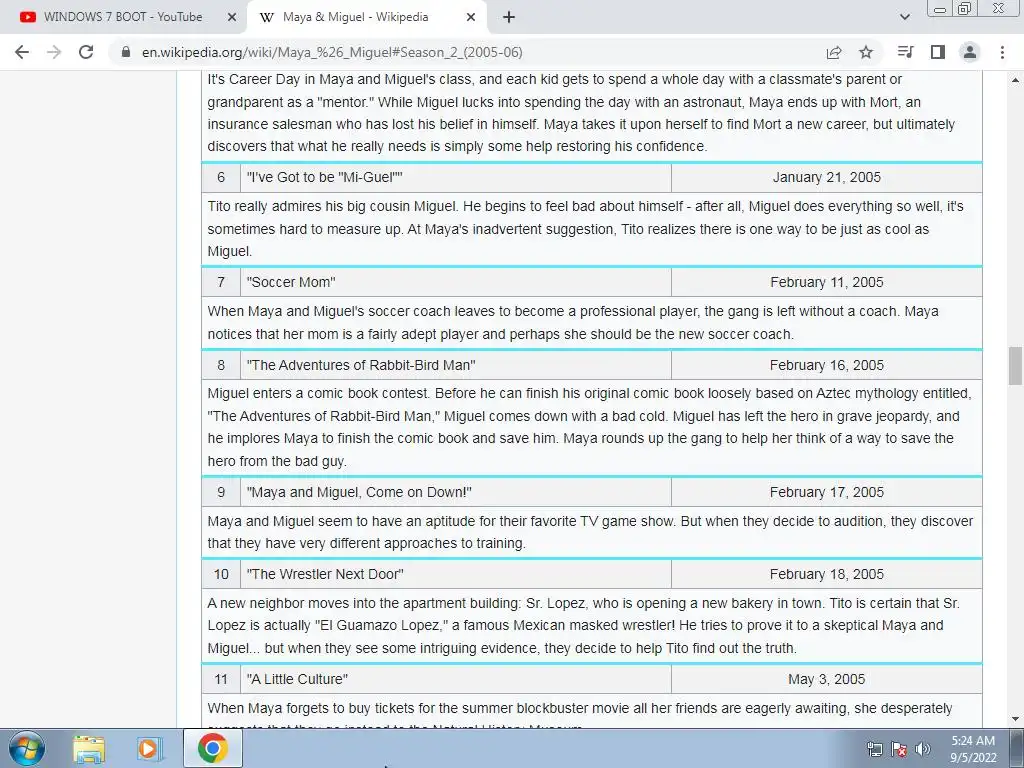Click episode title "Soccer Mom"
The width and height of the screenshot is (1024, 768).
tap(291, 282)
